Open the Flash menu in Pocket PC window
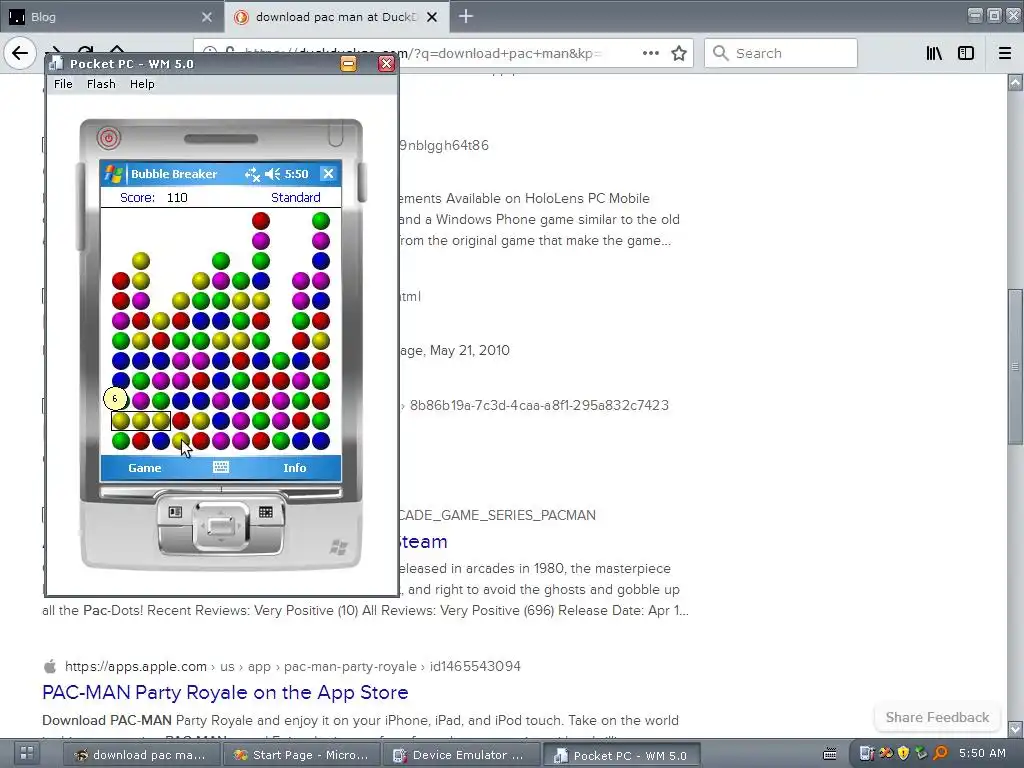1024x768 pixels. pyautogui.click(x=101, y=84)
